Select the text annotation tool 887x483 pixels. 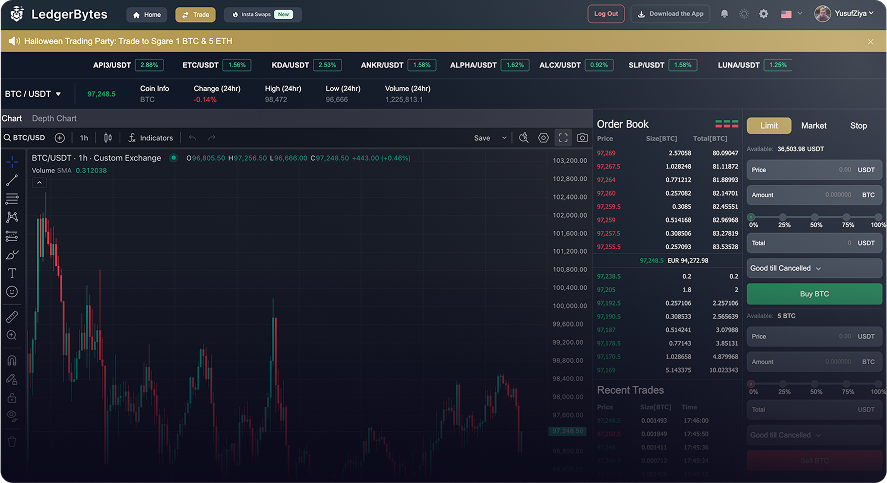12,272
